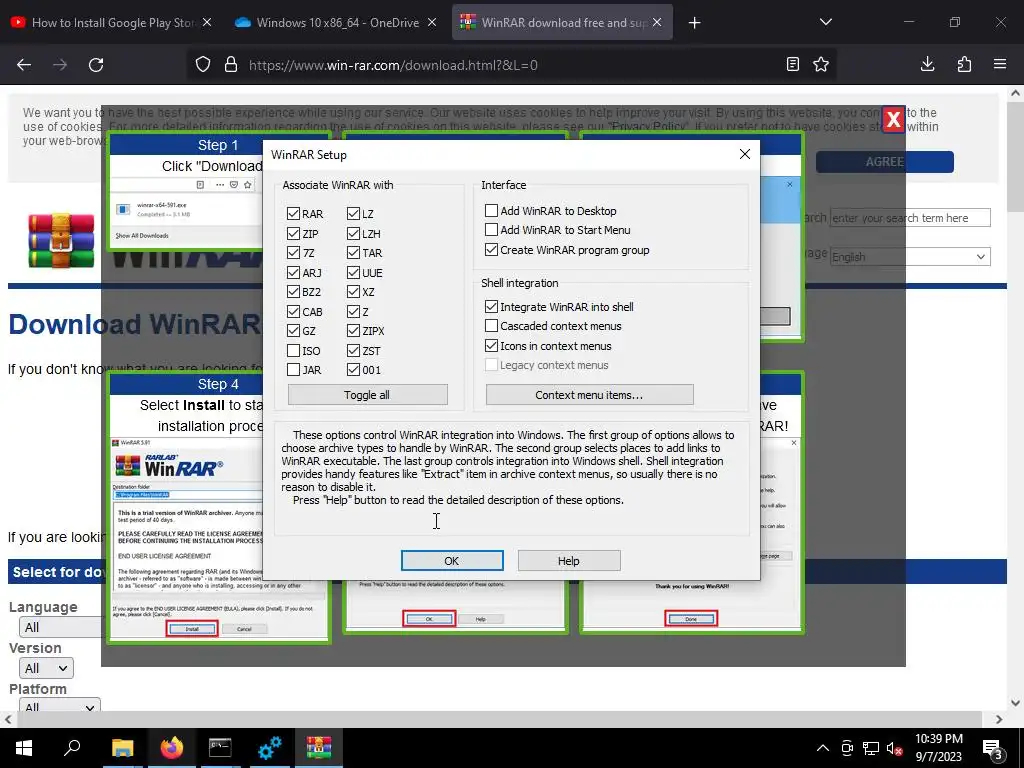Open Context menu items button

589,394
